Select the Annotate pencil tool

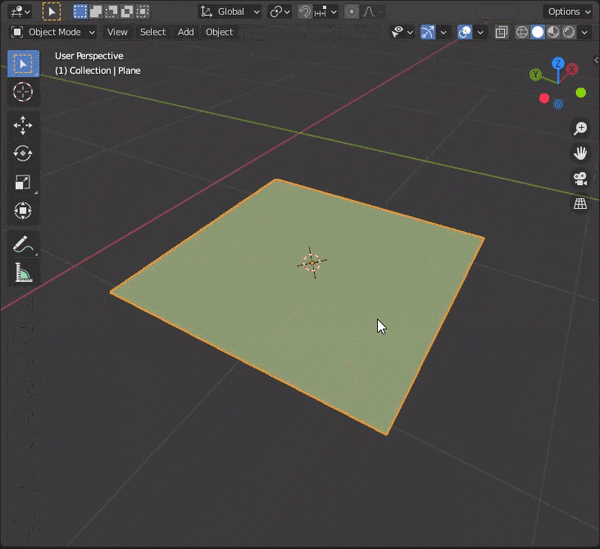[x=23, y=244]
